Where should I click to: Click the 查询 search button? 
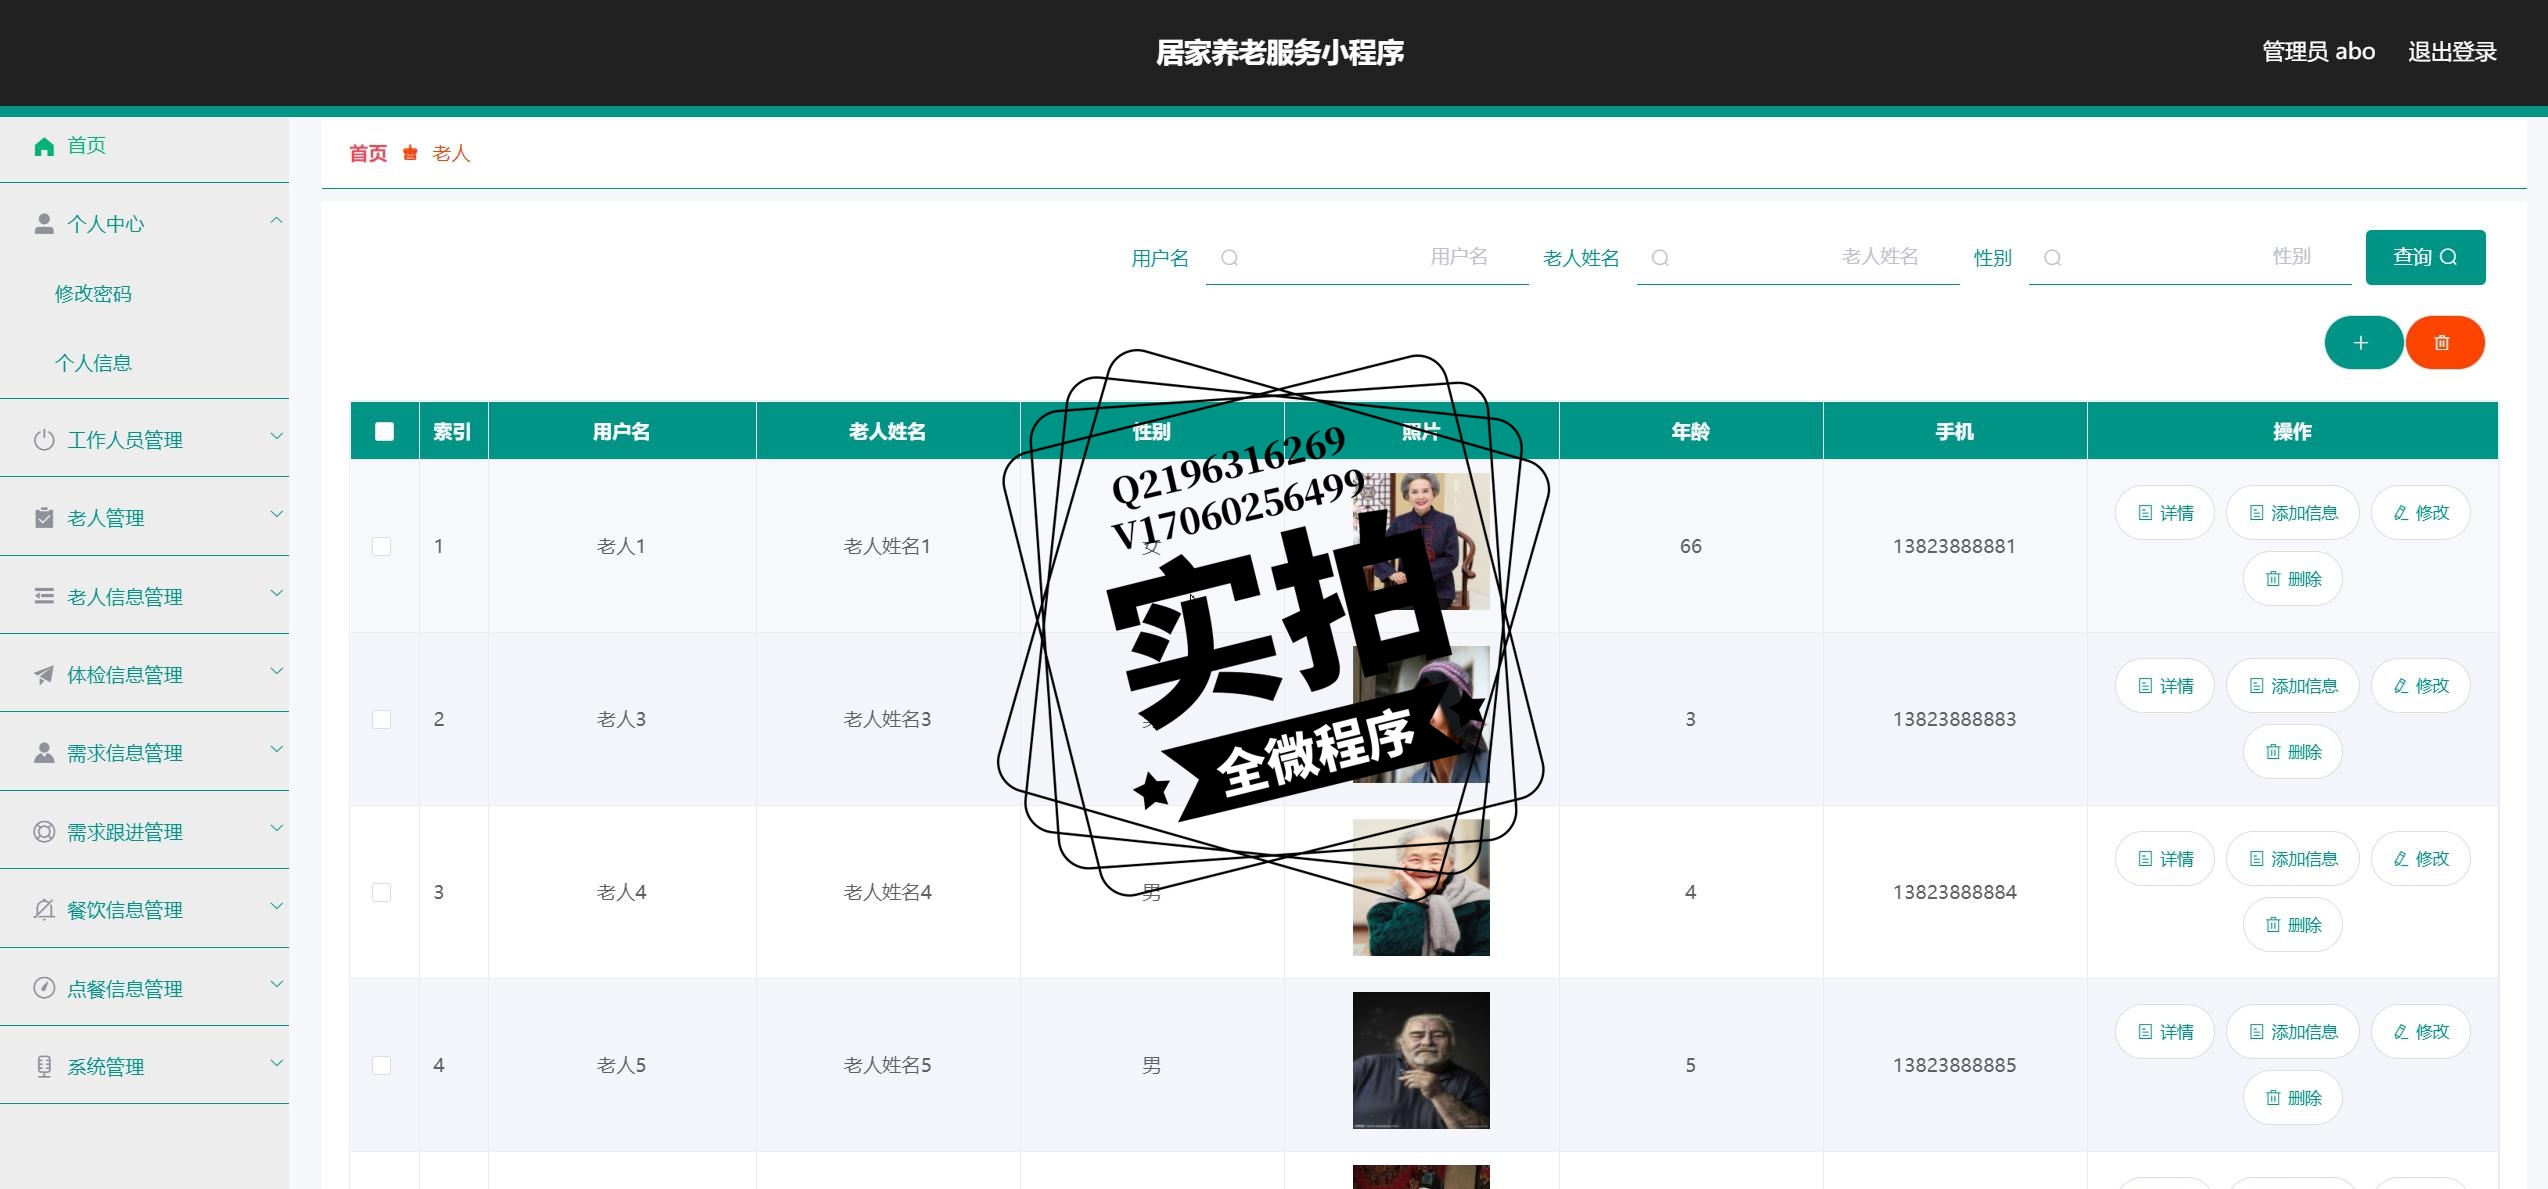pyautogui.click(x=2425, y=257)
